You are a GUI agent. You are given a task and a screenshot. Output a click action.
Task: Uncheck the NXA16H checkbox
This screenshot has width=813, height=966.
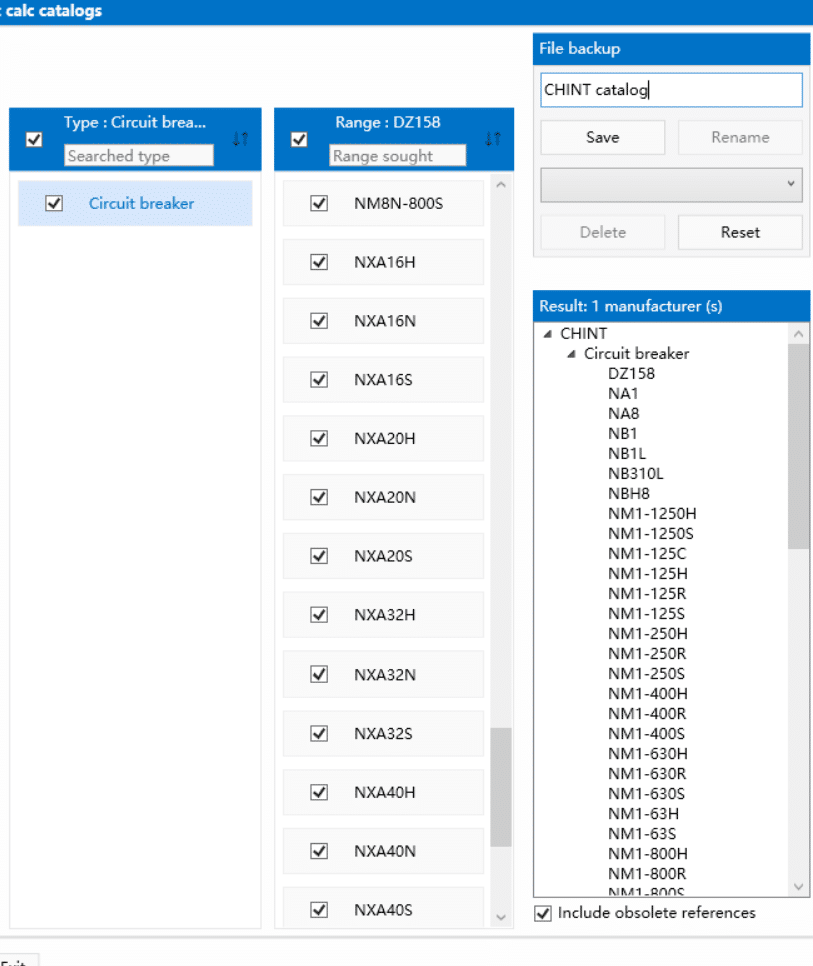pos(319,262)
